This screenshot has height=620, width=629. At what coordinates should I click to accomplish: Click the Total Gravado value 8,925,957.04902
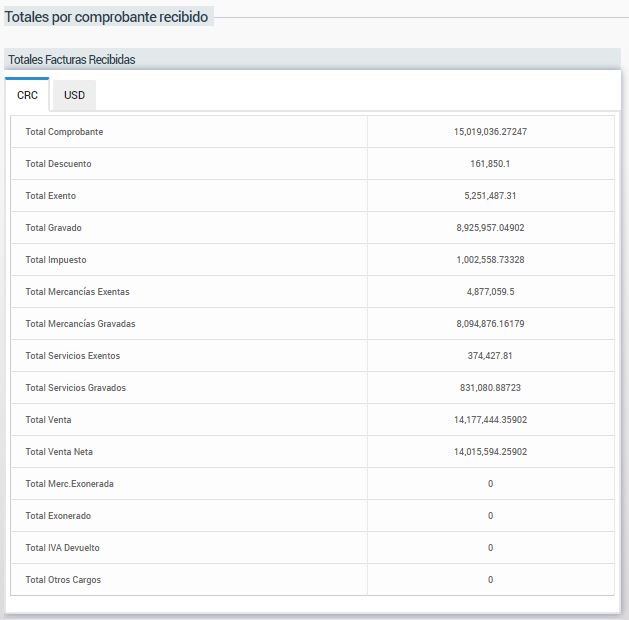point(490,228)
